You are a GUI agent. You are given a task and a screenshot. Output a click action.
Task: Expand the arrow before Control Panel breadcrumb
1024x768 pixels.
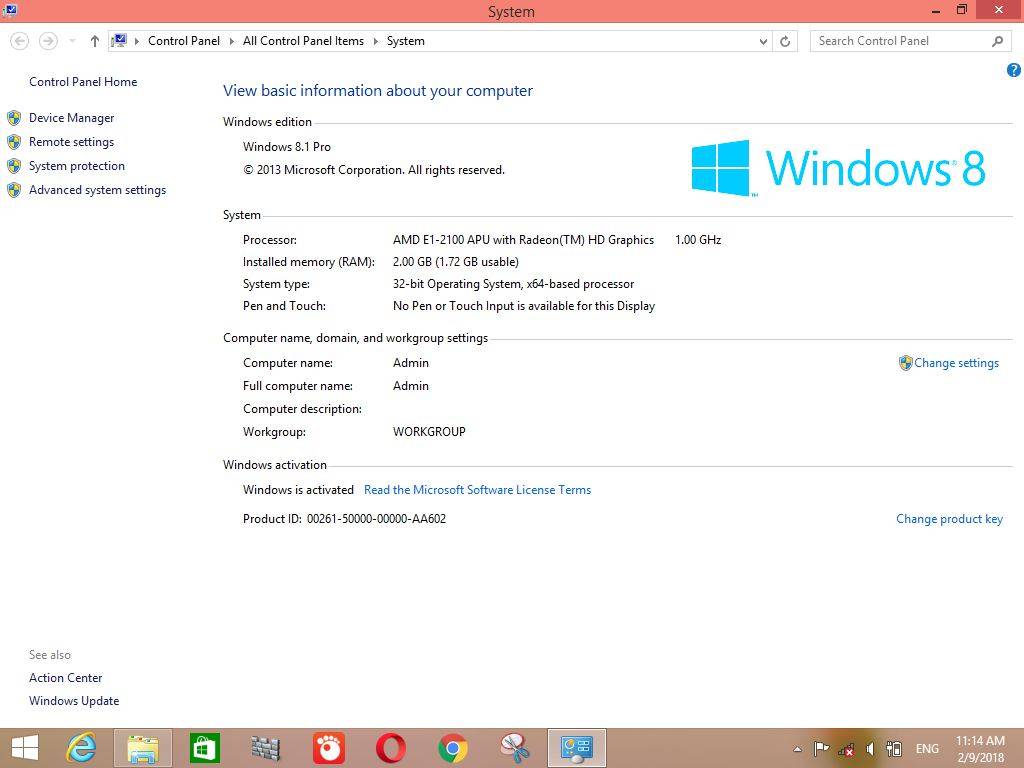[137, 41]
